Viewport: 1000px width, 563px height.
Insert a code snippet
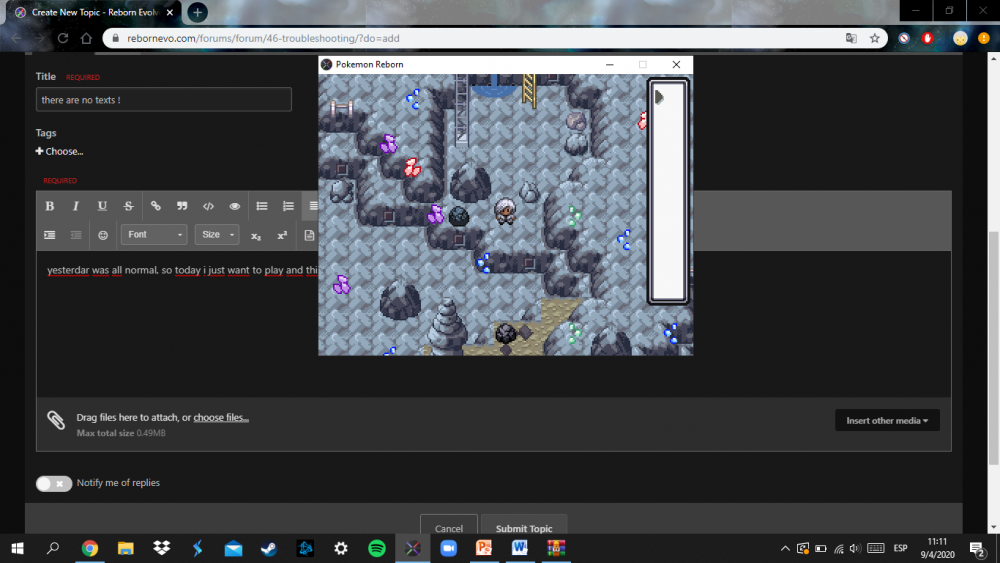click(208, 206)
